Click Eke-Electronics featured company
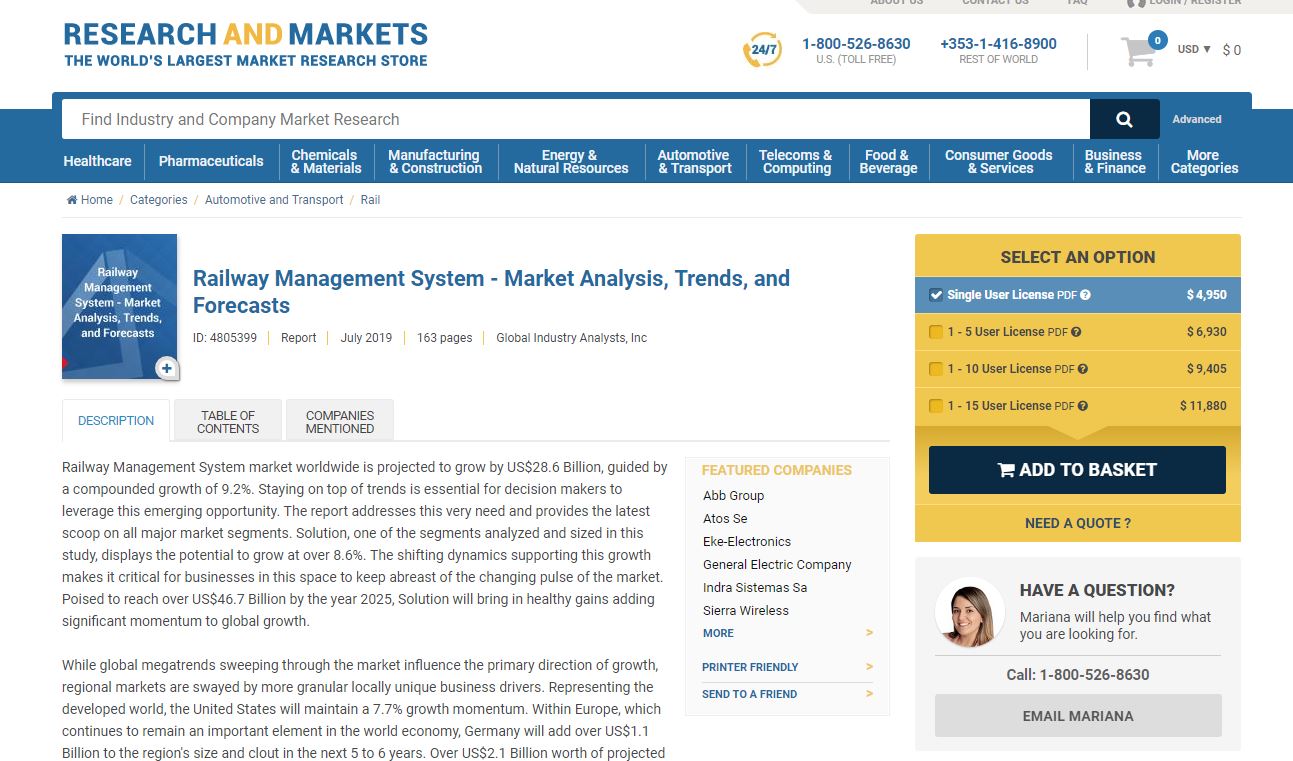Image resolution: width=1293 pixels, height=761 pixels. point(747,542)
